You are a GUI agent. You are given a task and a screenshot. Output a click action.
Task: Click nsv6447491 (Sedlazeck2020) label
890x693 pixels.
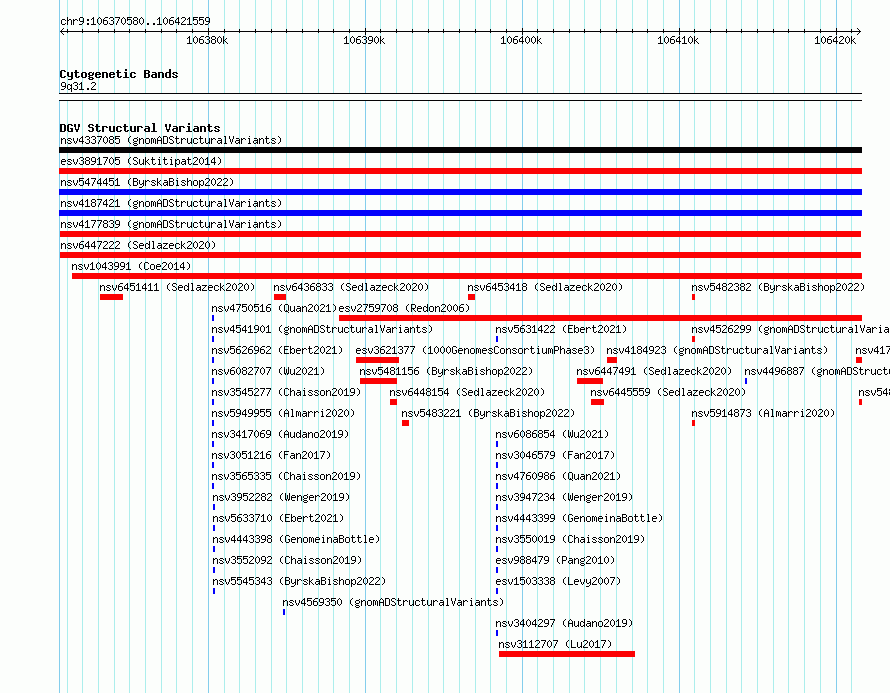(x=654, y=371)
